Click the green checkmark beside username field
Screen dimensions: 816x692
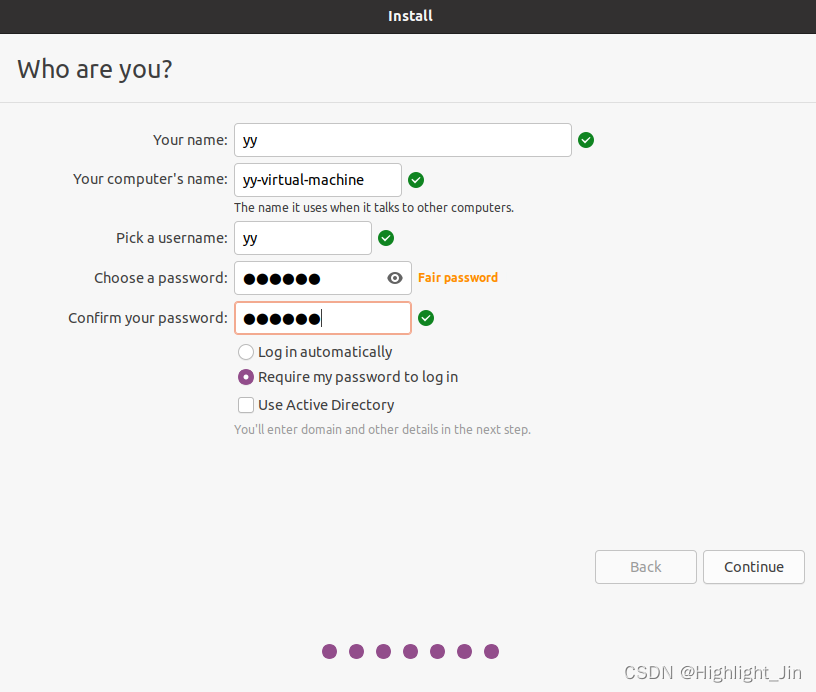pos(386,238)
